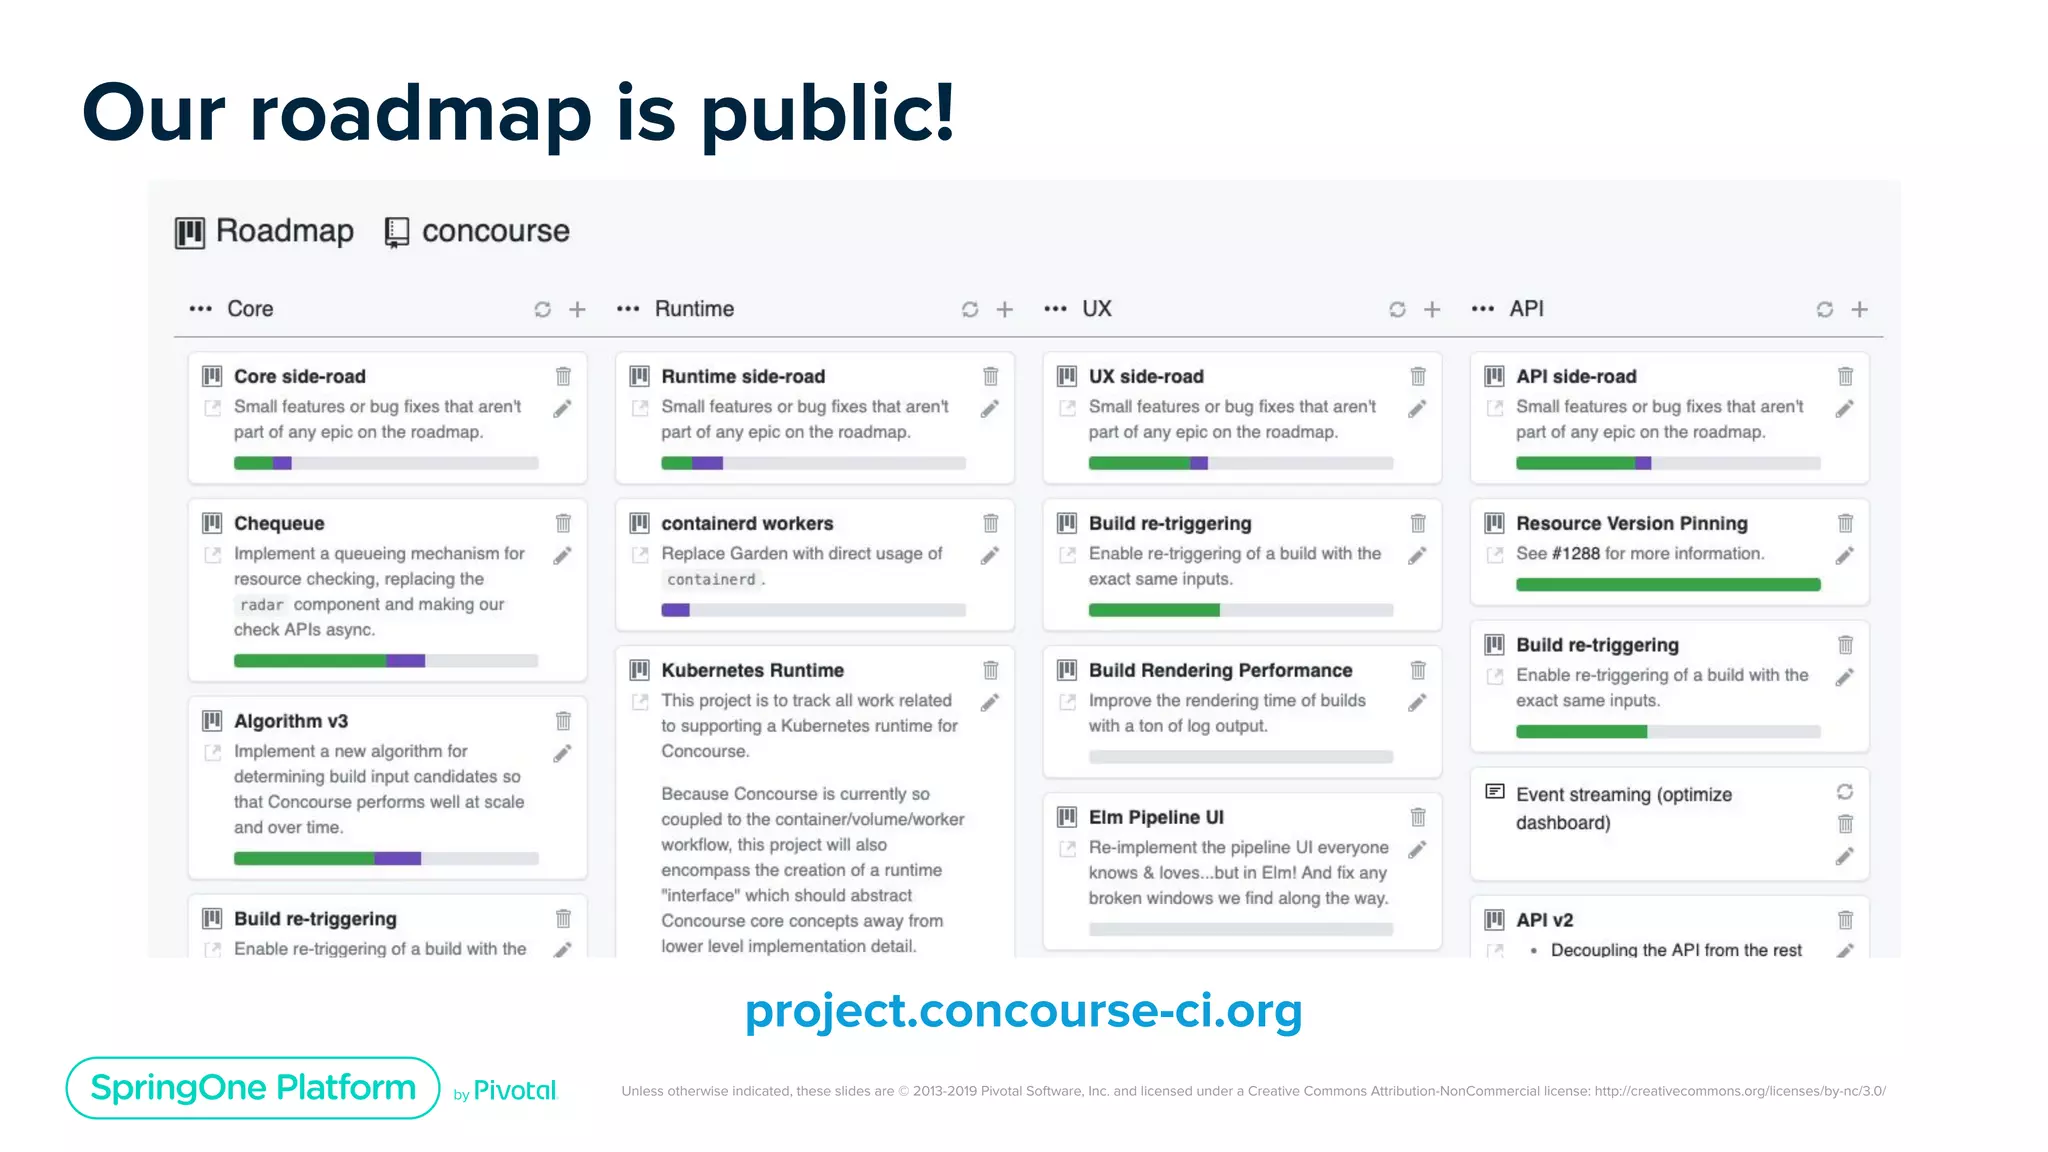Viewport: 2048px width, 1152px height.
Task: Sync the Event streaming note card
Action: [x=1845, y=792]
